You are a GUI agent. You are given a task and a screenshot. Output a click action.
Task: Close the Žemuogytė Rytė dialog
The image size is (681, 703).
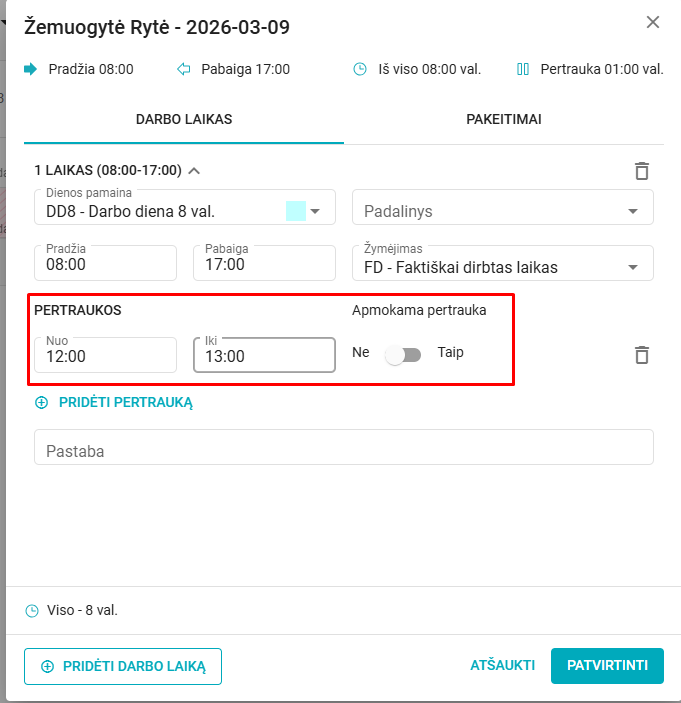(653, 22)
